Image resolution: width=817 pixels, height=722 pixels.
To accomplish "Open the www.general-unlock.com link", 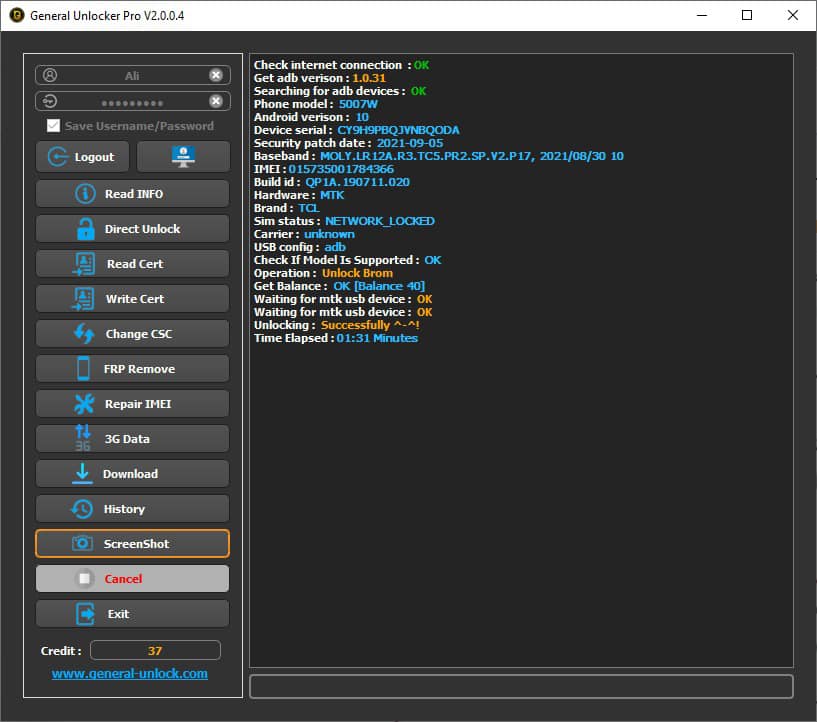I will [130, 674].
